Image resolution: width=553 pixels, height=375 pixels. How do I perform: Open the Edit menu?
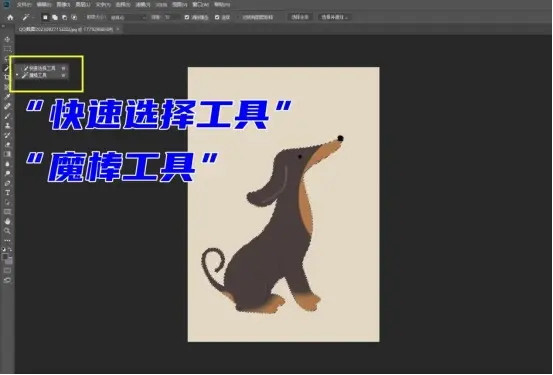click(x=44, y=5)
